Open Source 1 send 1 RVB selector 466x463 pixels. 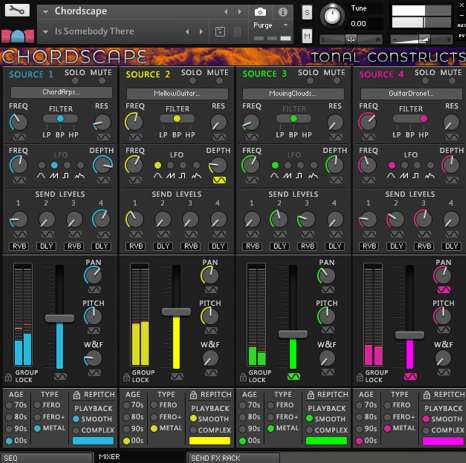pos(19,246)
